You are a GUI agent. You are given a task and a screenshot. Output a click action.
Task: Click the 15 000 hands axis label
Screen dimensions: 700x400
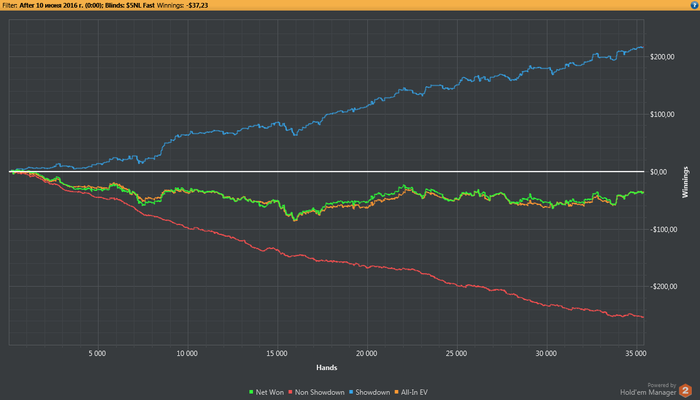tap(277, 354)
